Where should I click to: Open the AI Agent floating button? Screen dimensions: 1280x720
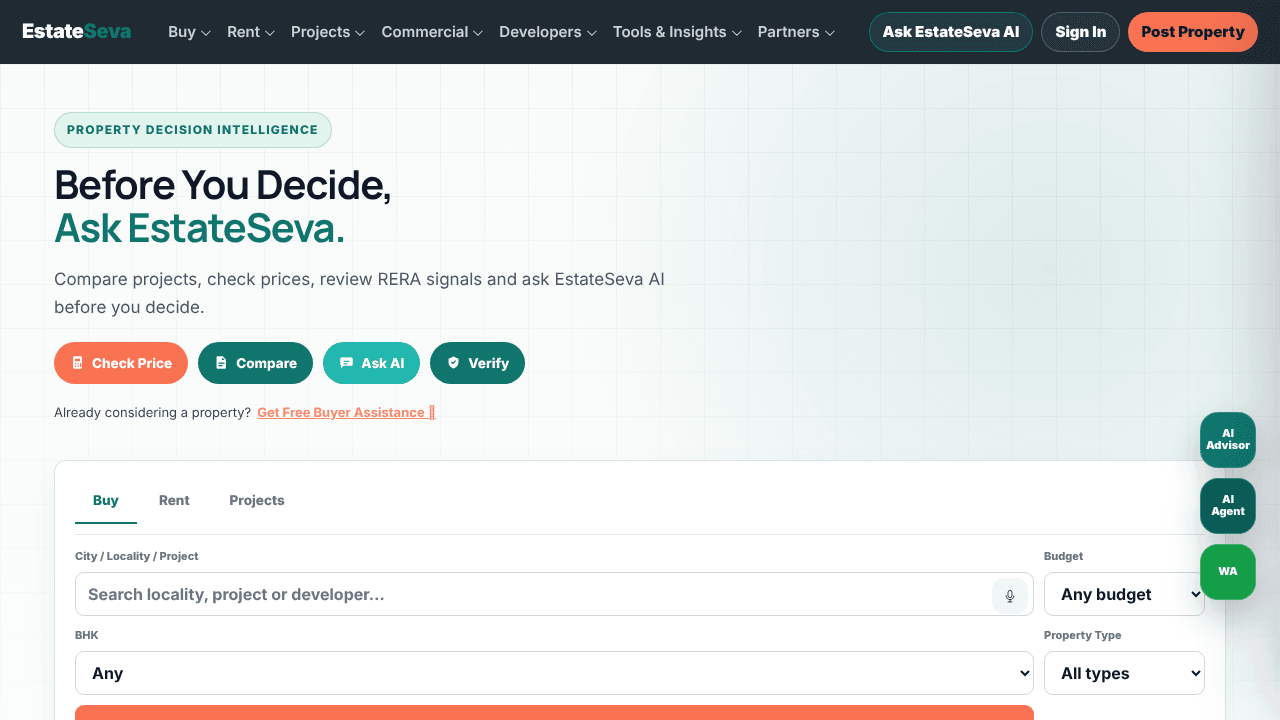click(x=1228, y=505)
